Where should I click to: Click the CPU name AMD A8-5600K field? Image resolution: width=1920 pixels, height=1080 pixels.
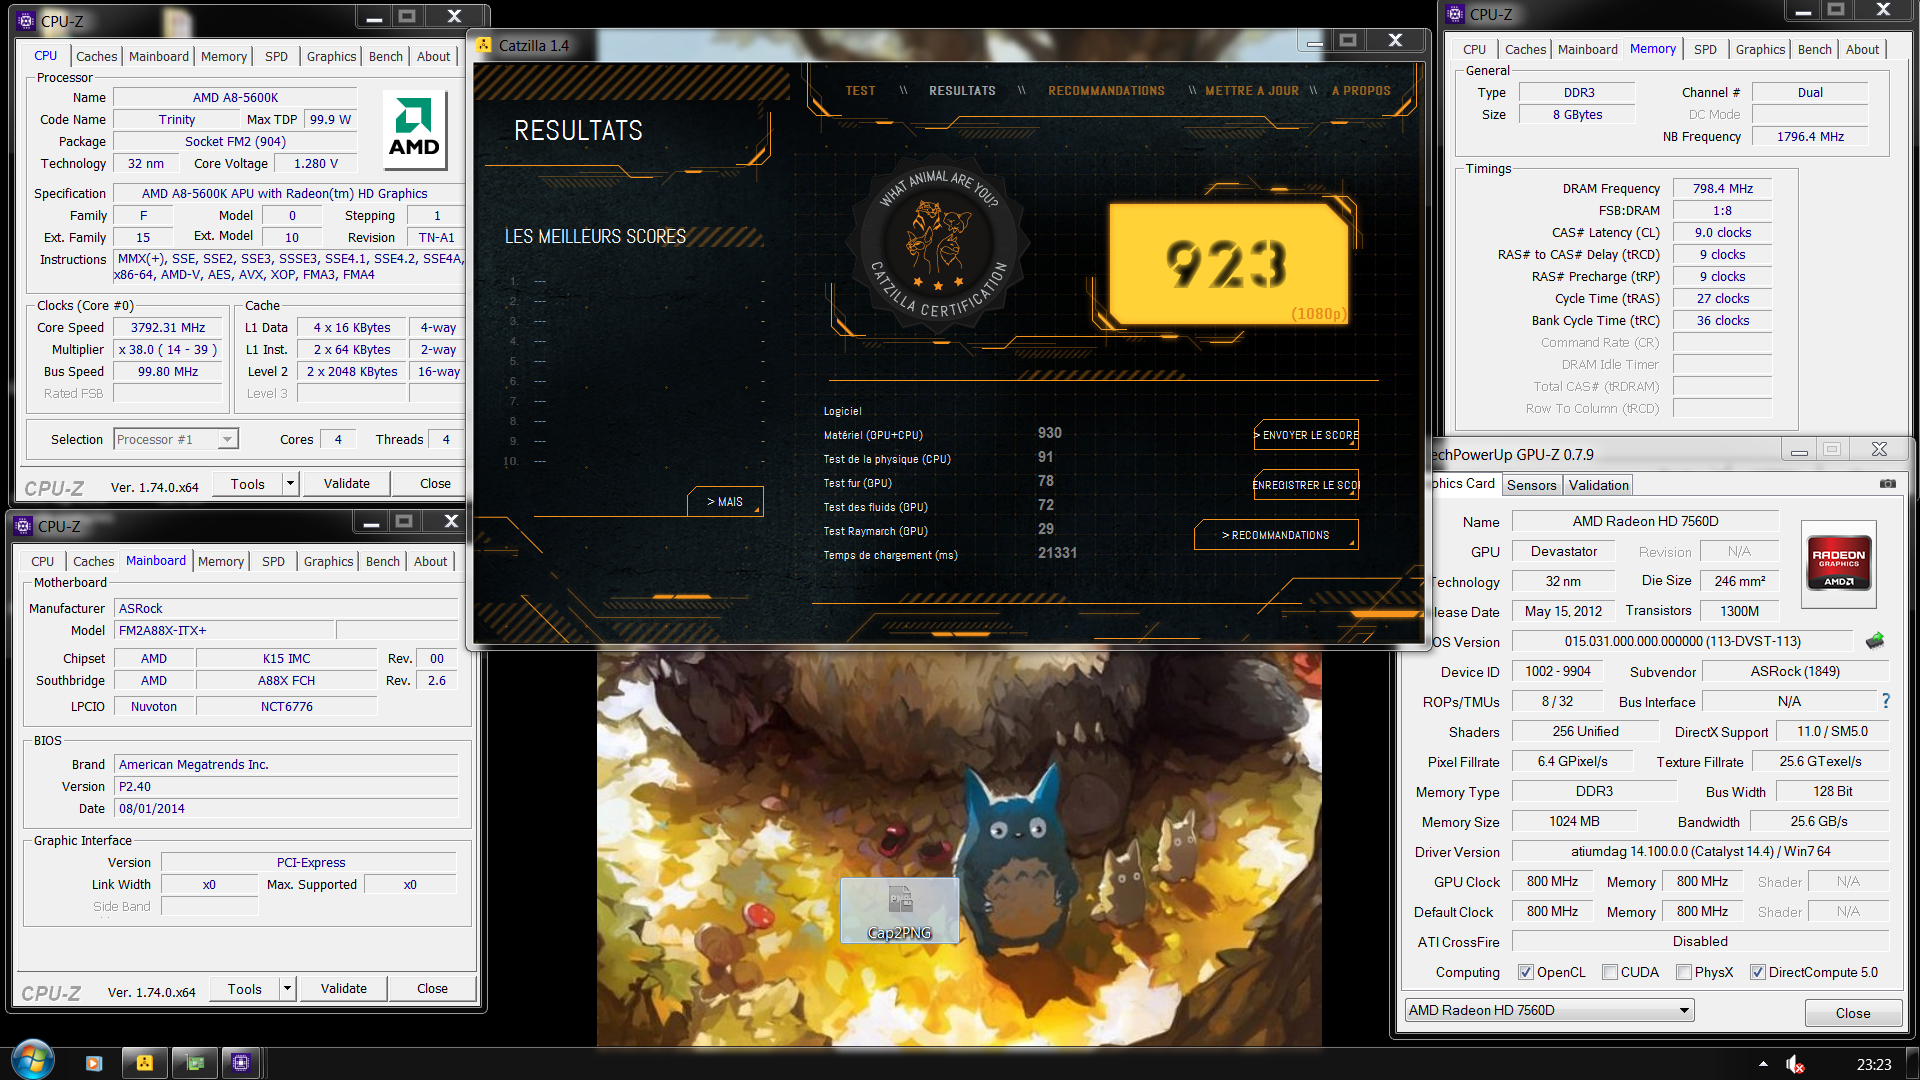pyautogui.click(x=235, y=97)
